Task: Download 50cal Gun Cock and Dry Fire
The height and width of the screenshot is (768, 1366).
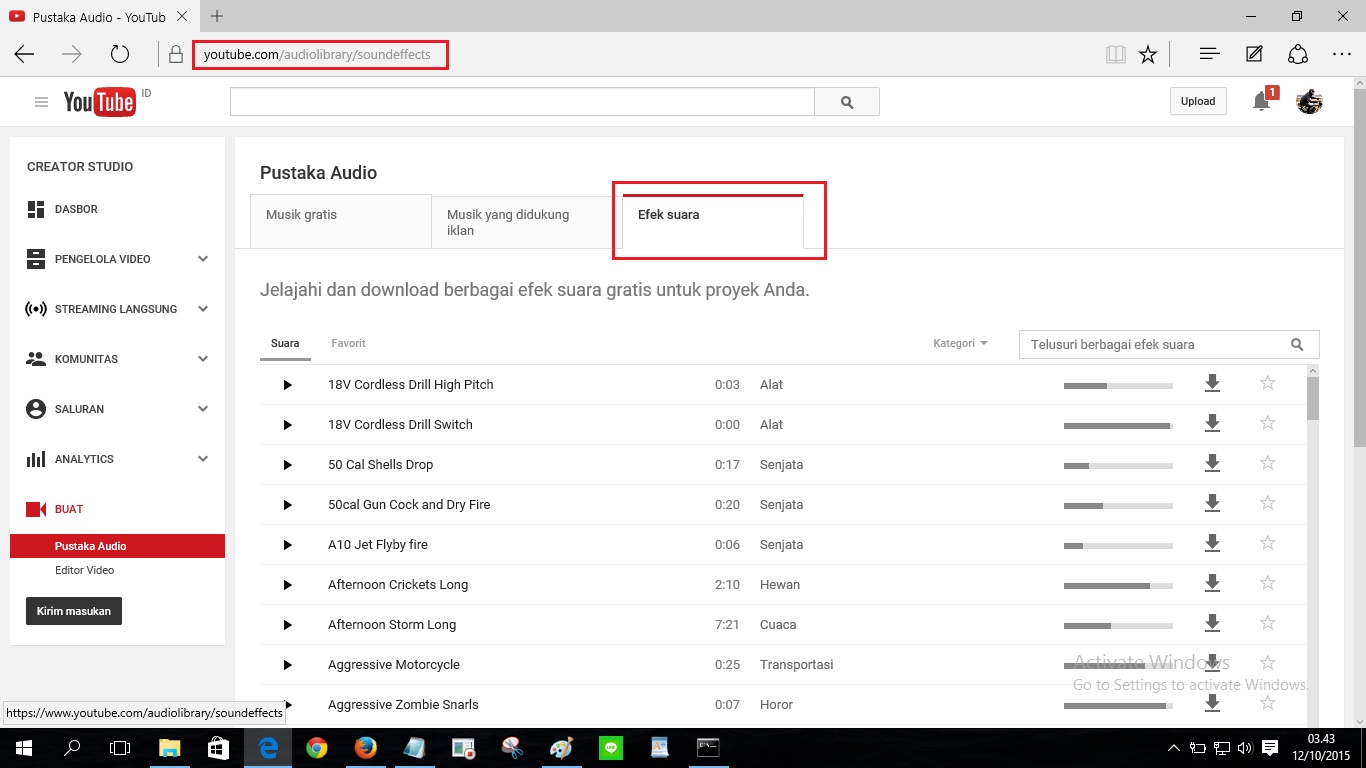Action: 1212,503
